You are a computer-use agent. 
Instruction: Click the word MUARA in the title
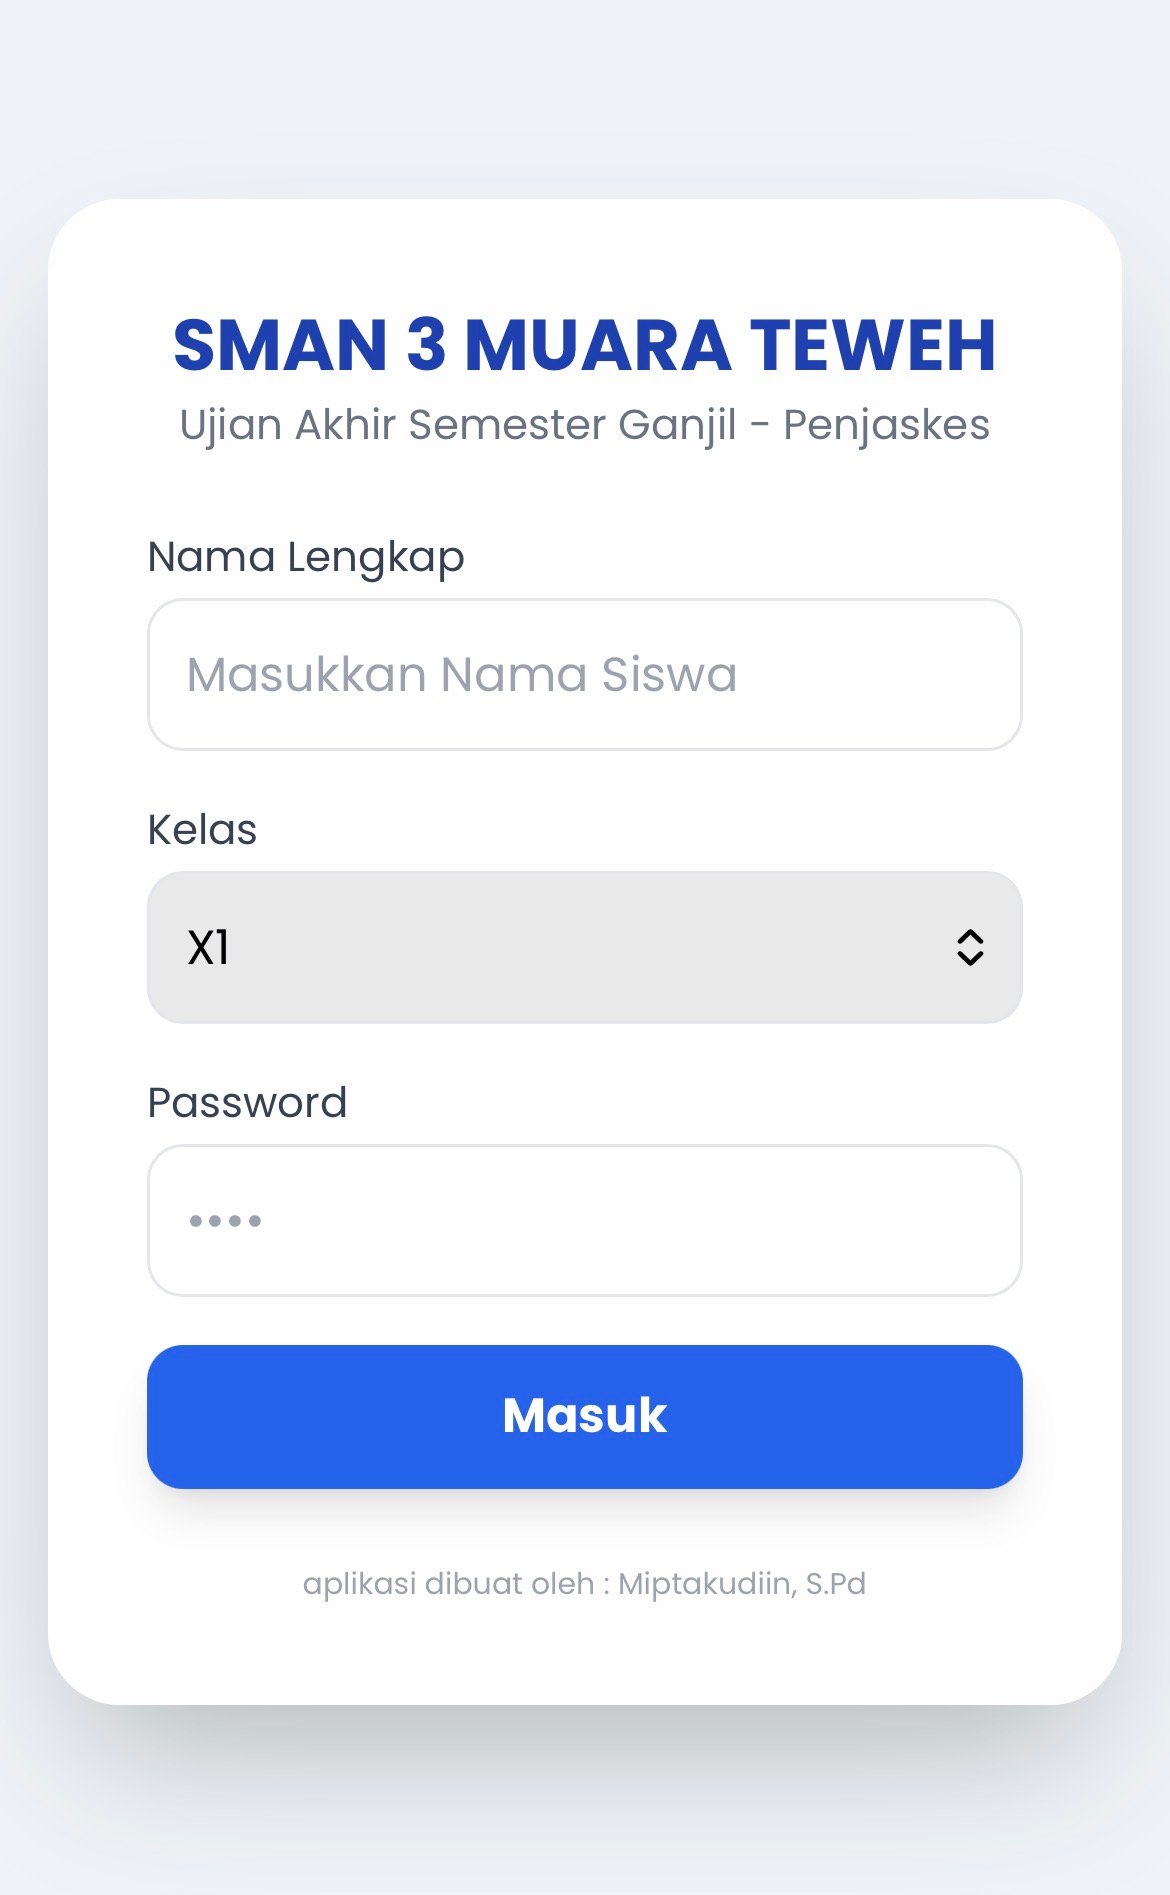coord(598,345)
